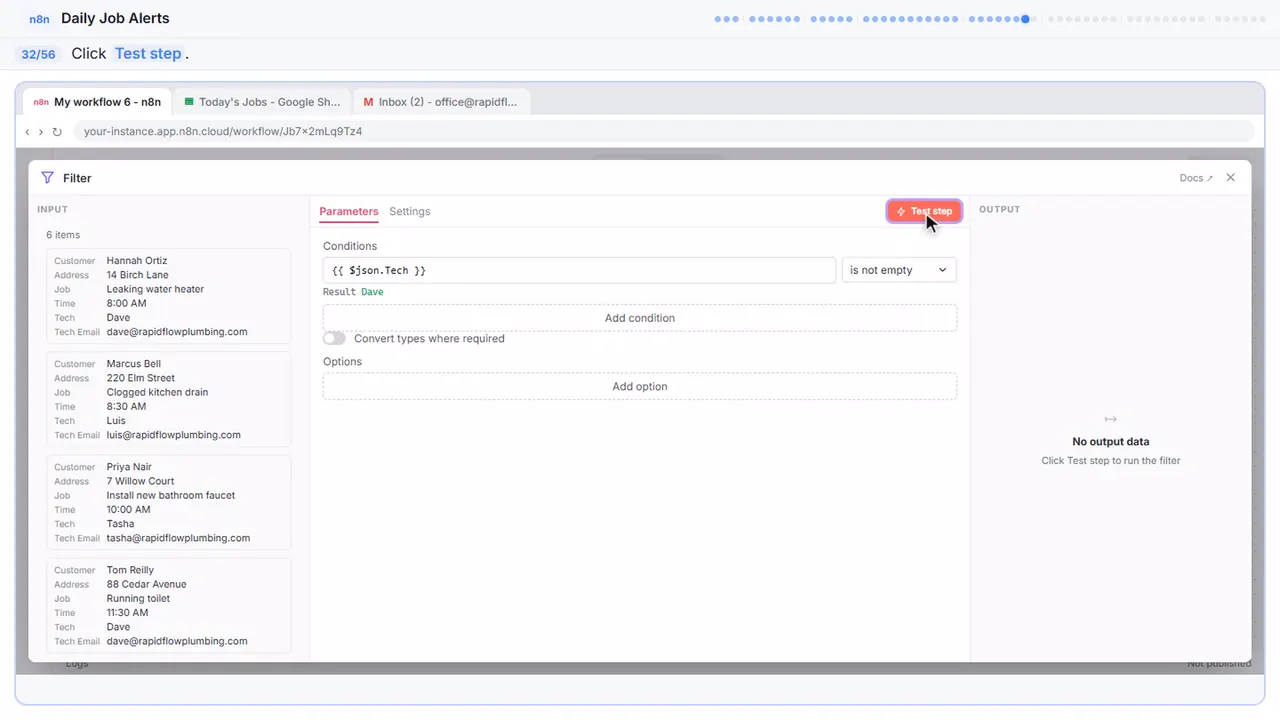Viewport: 1280px width, 720px height.
Task: Click job text Running toilet
Action: click(x=139, y=598)
